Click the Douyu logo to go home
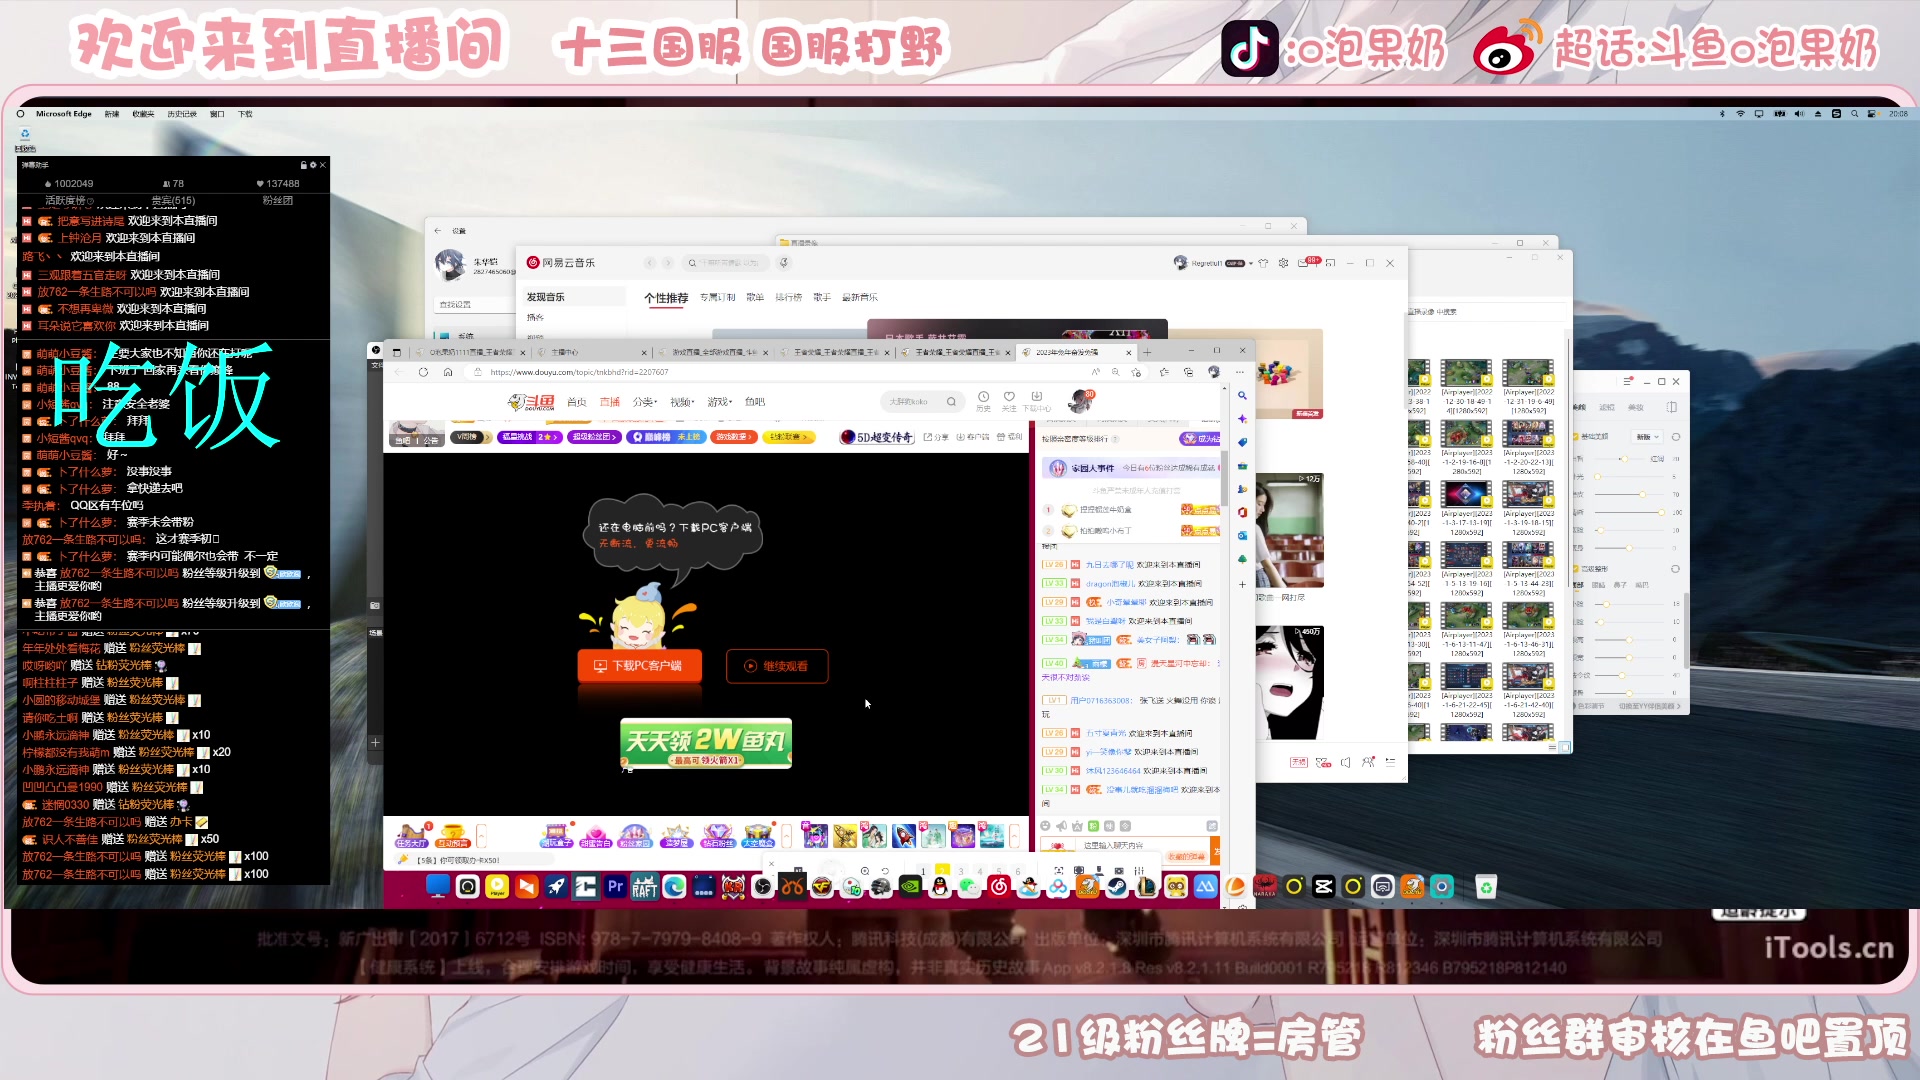The width and height of the screenshot is (1920, 1080). pyautogui.click(x=532, y=400)
